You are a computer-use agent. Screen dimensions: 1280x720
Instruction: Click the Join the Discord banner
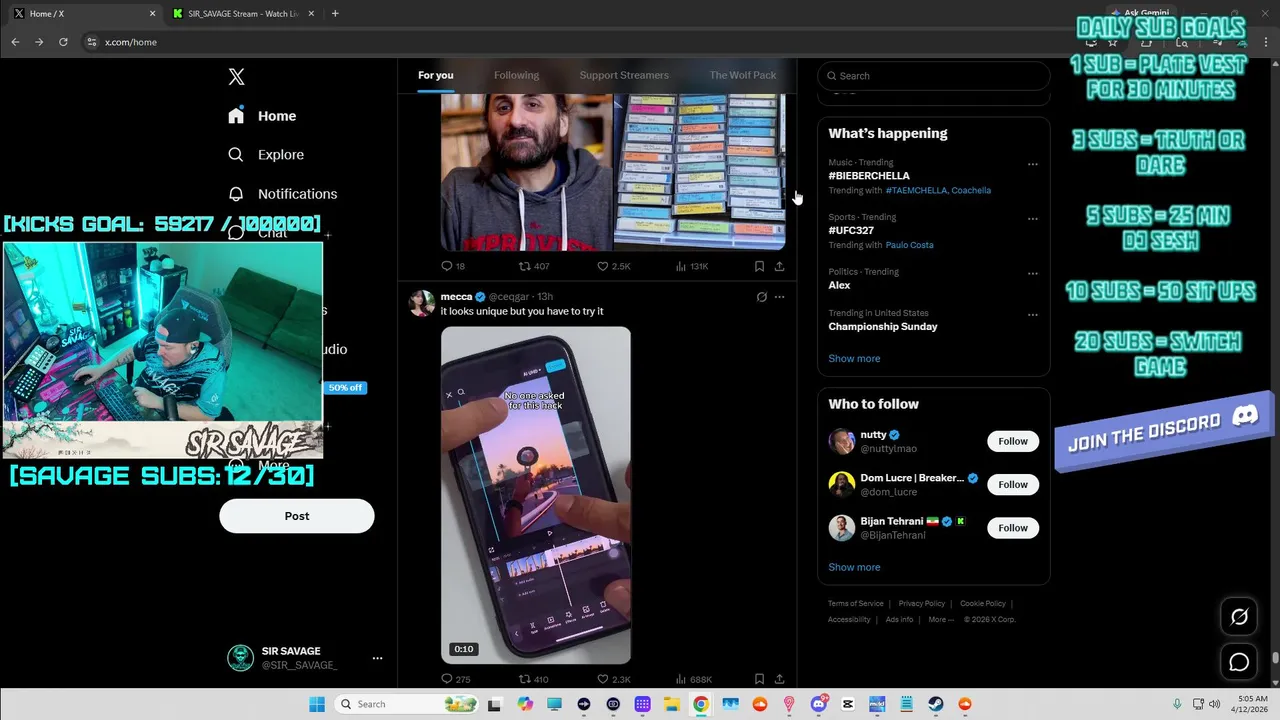point(1163,430)
